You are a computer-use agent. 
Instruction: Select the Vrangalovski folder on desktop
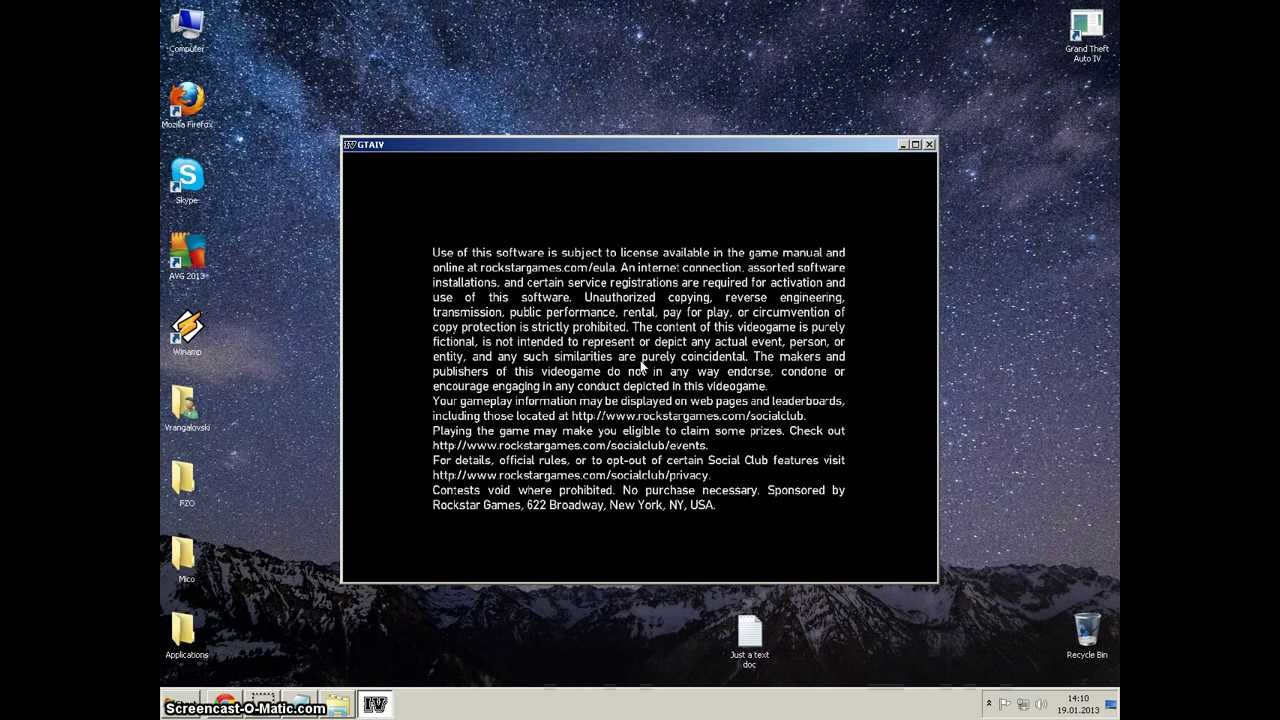tap(187, 409)
